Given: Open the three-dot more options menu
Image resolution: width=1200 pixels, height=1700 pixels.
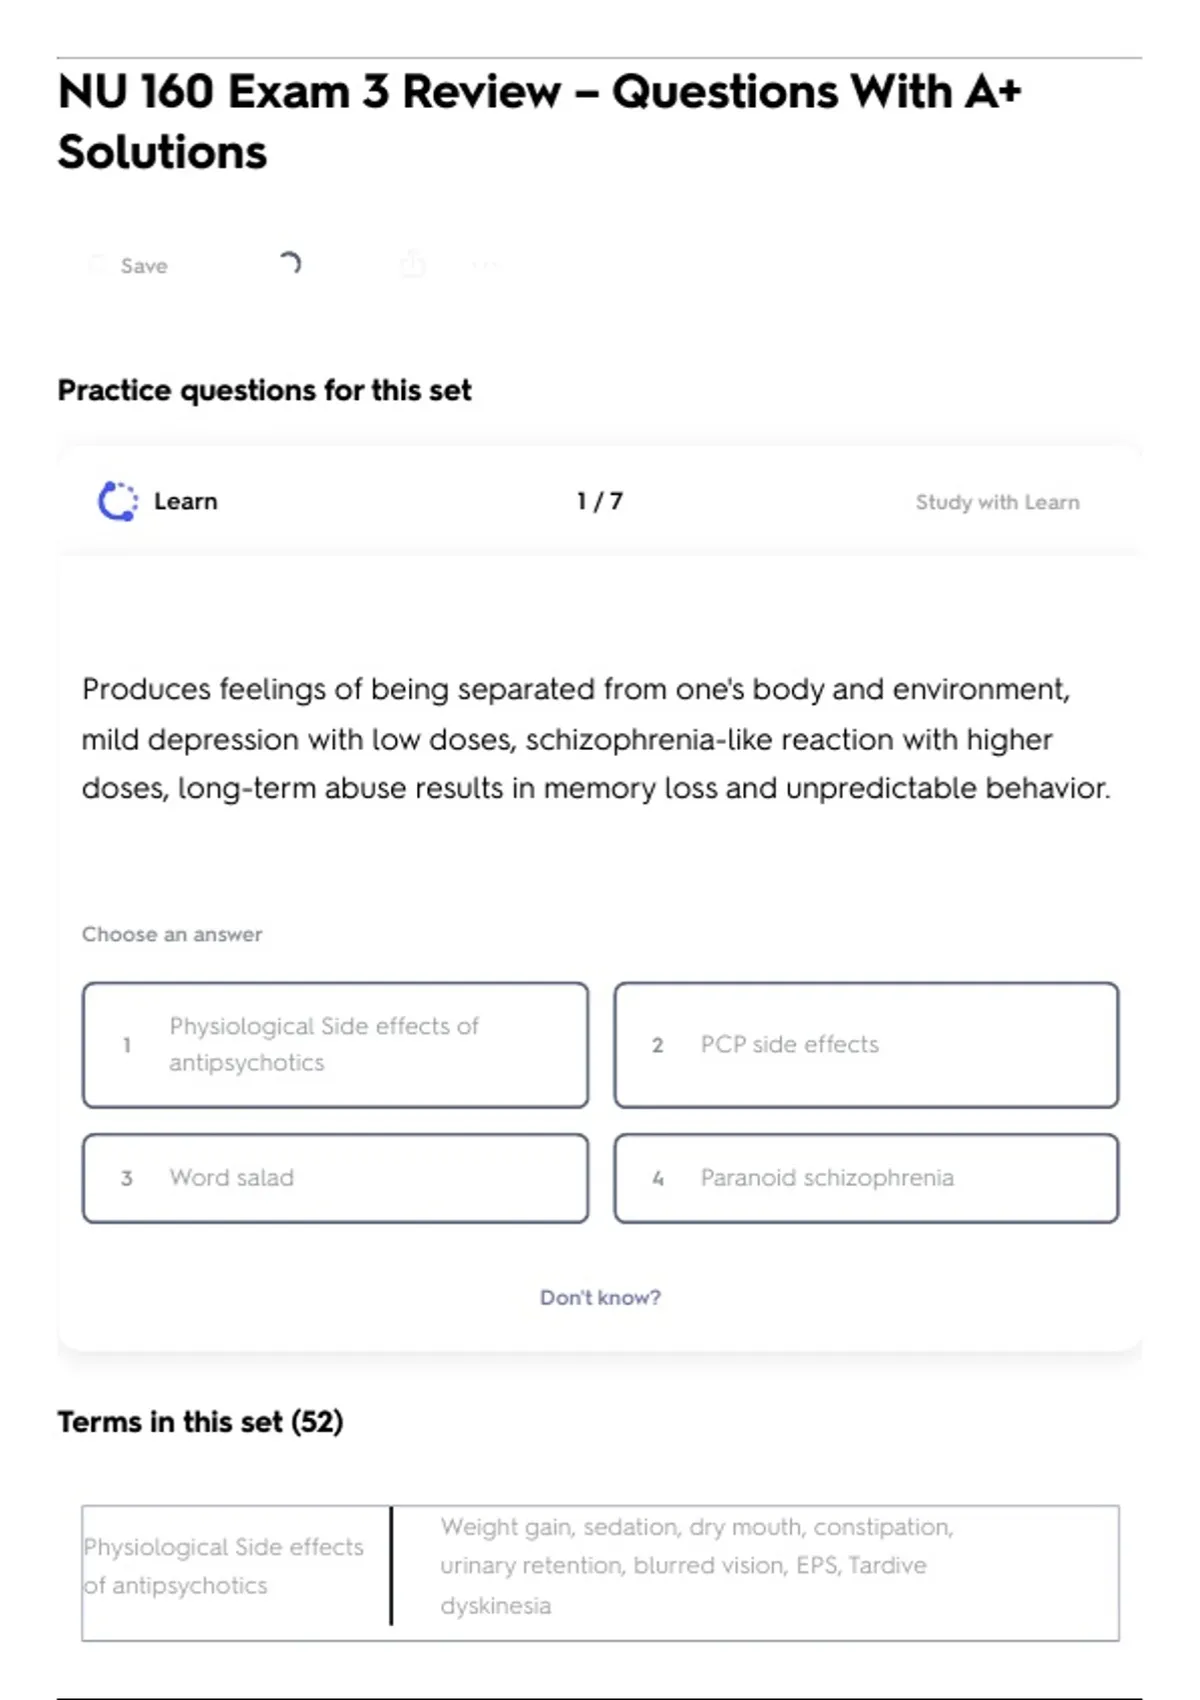Looking at the screenshot, I should [x=485, y=266].
